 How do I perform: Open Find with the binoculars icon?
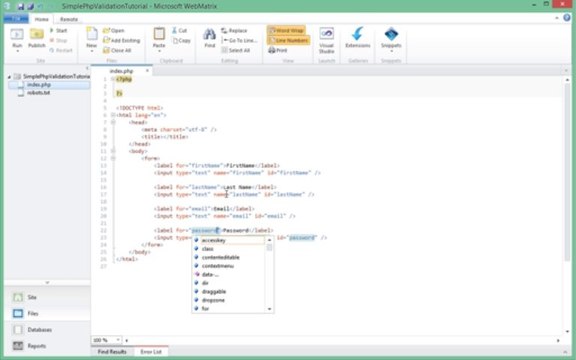tap(209, 35)
